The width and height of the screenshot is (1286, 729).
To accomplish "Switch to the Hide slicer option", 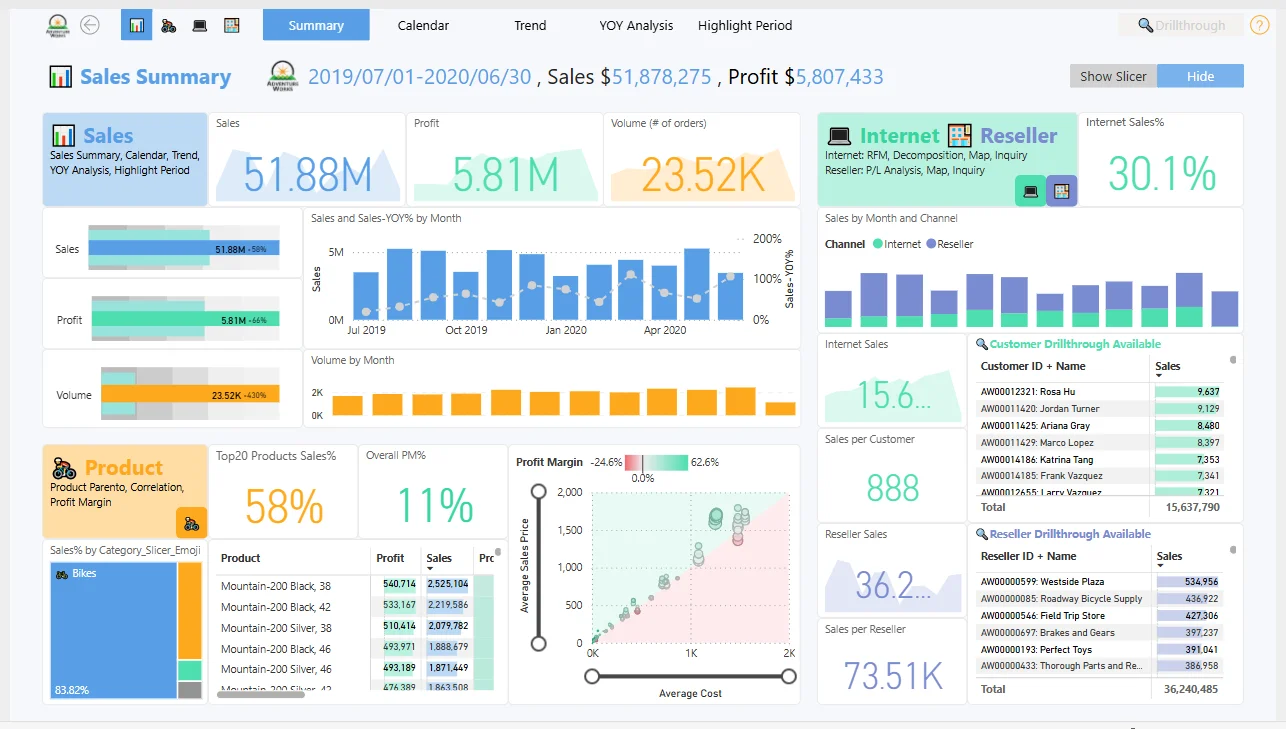I will tap(1200, 76).
